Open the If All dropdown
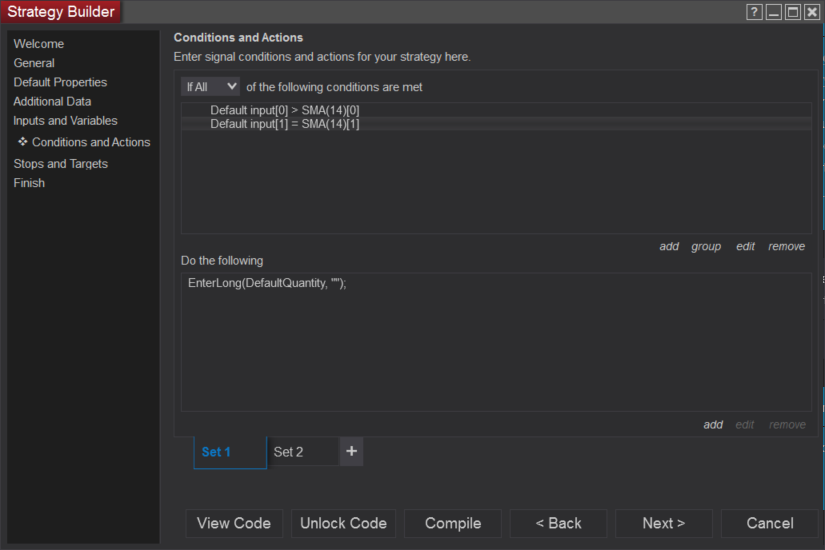825x550 pixels. [210, 87]
